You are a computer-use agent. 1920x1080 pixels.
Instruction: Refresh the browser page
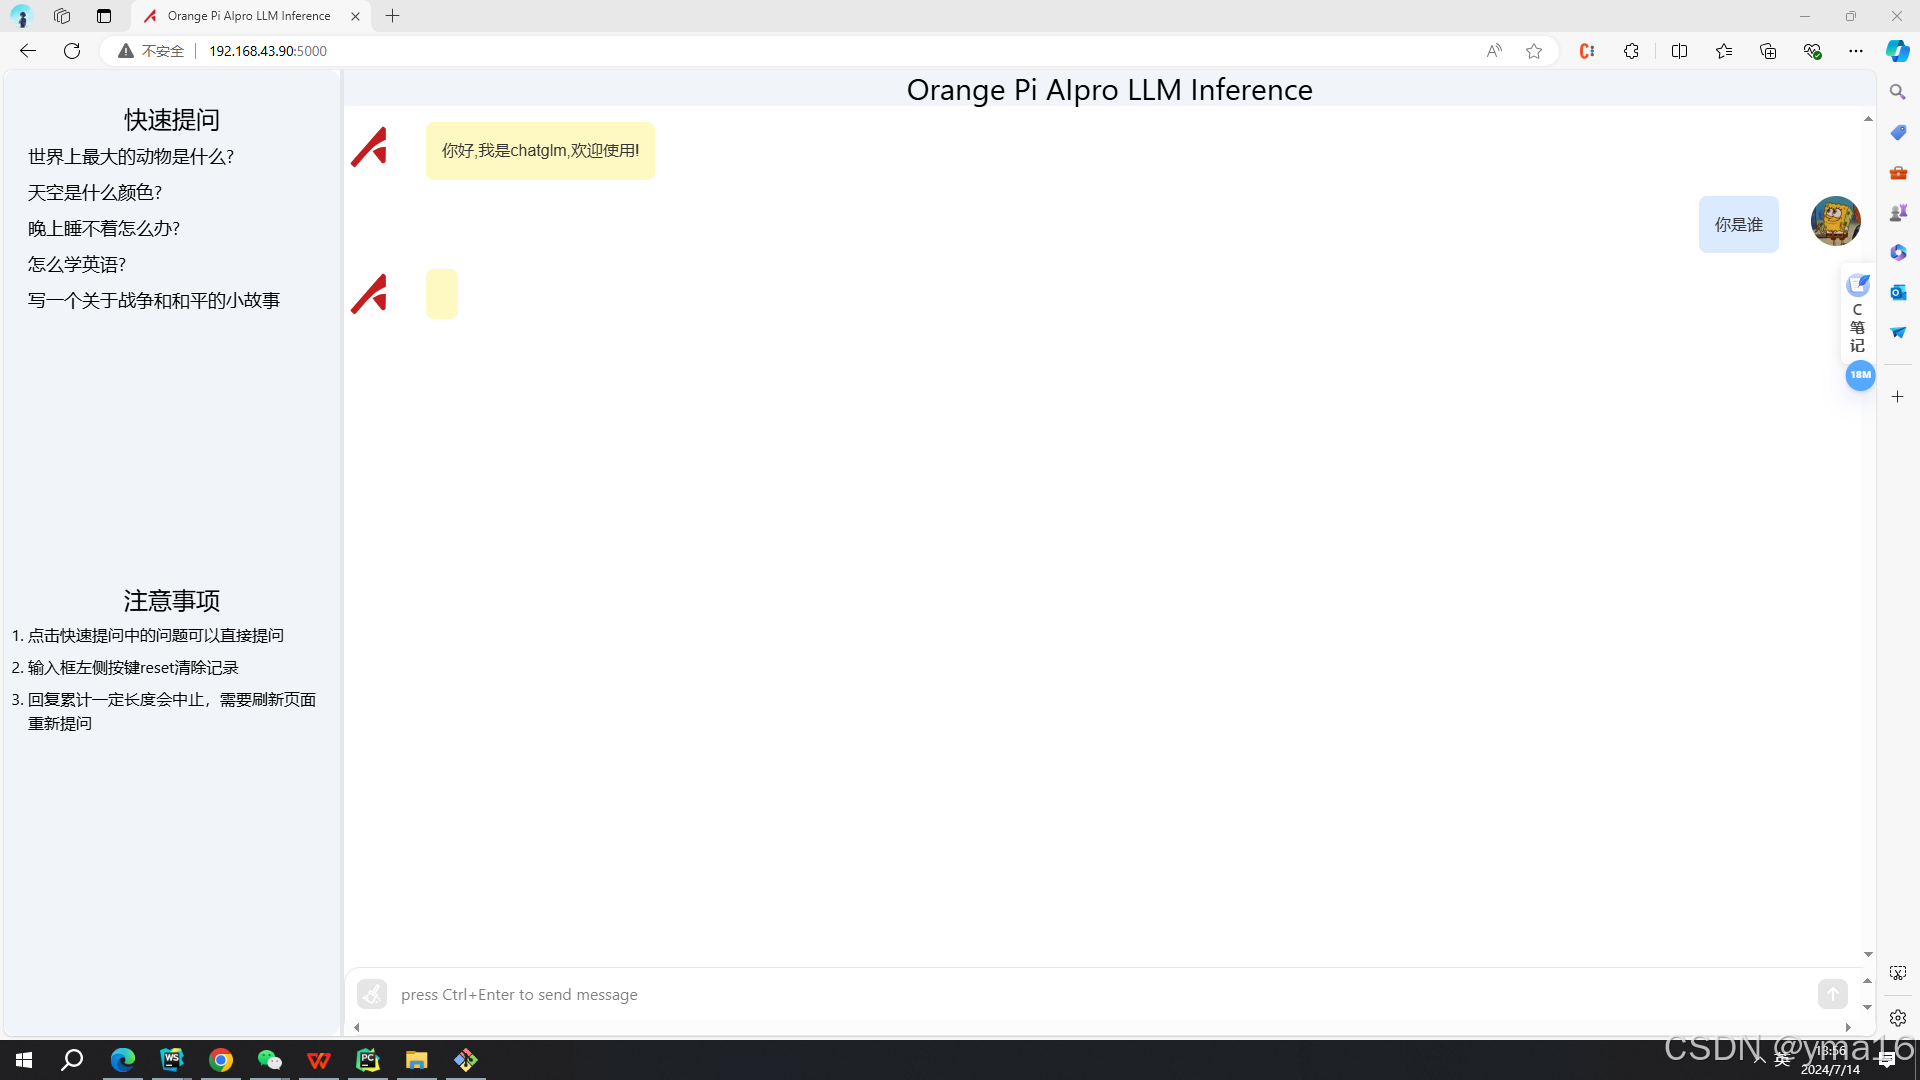[72, 51]
